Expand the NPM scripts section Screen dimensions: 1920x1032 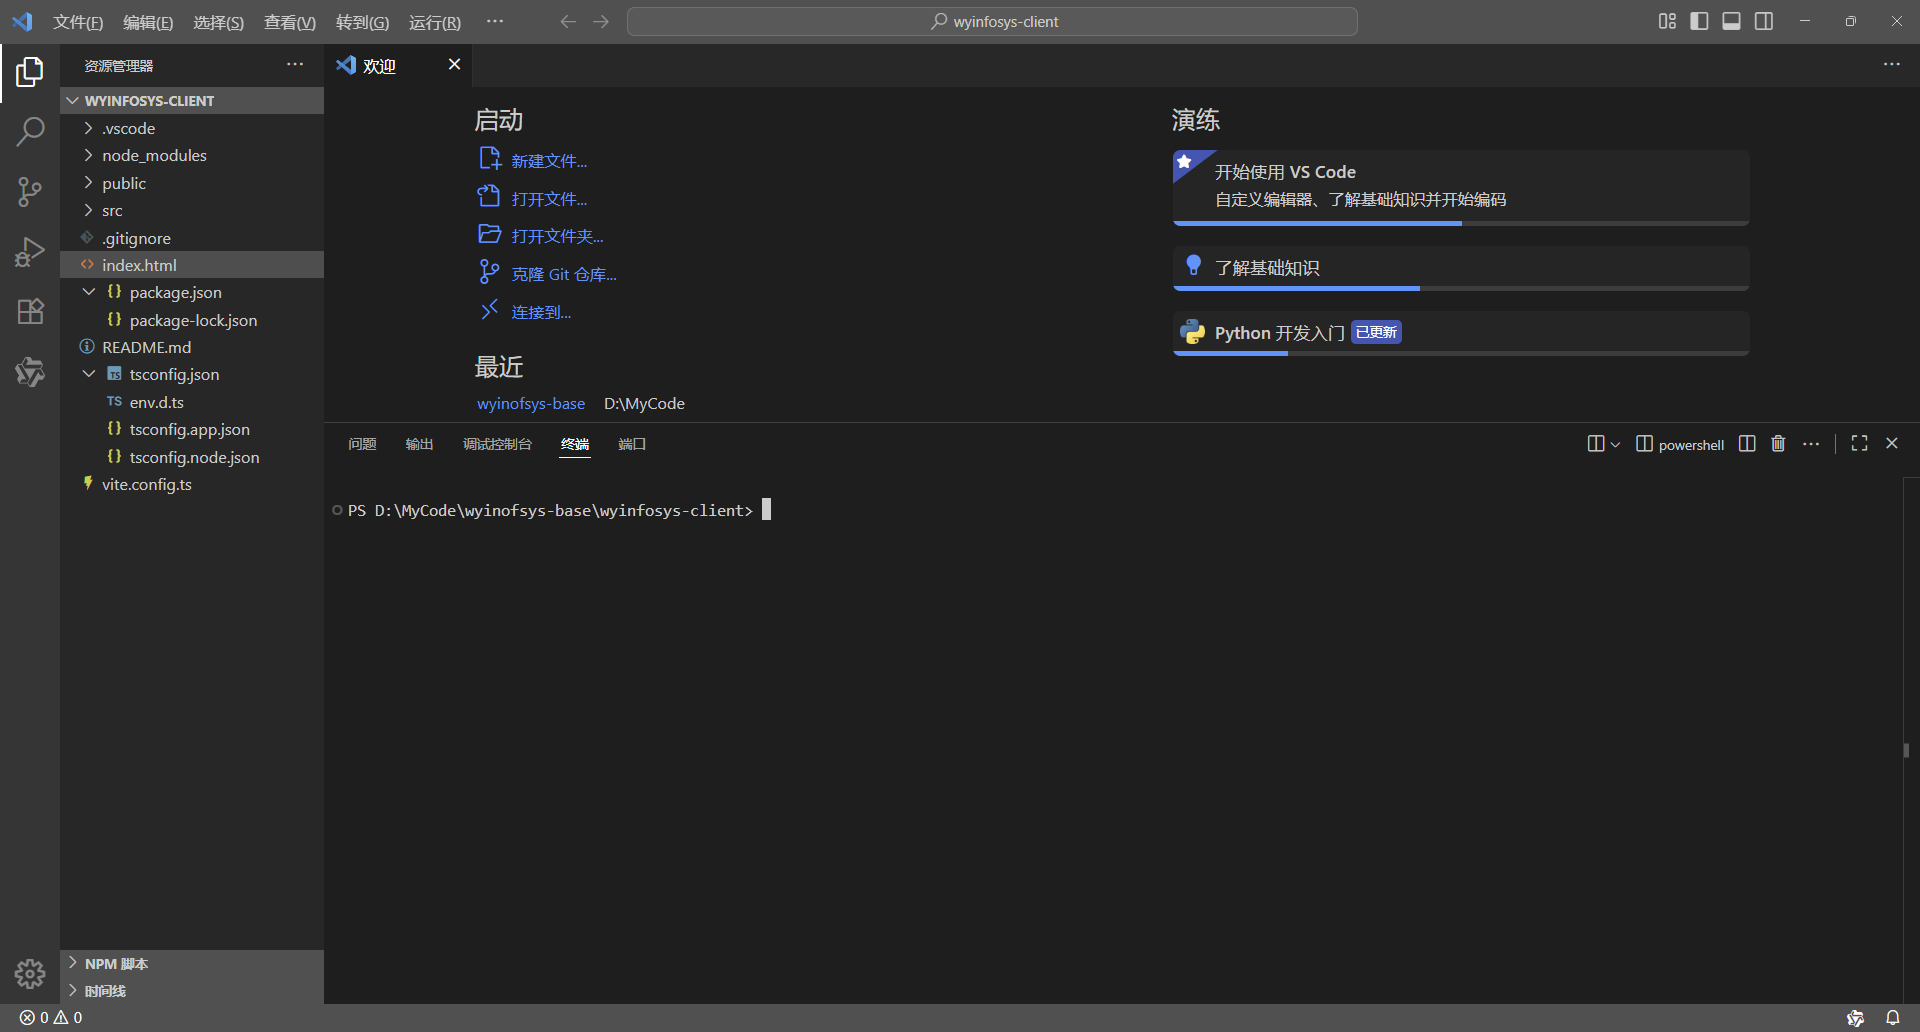pos(192,964)
